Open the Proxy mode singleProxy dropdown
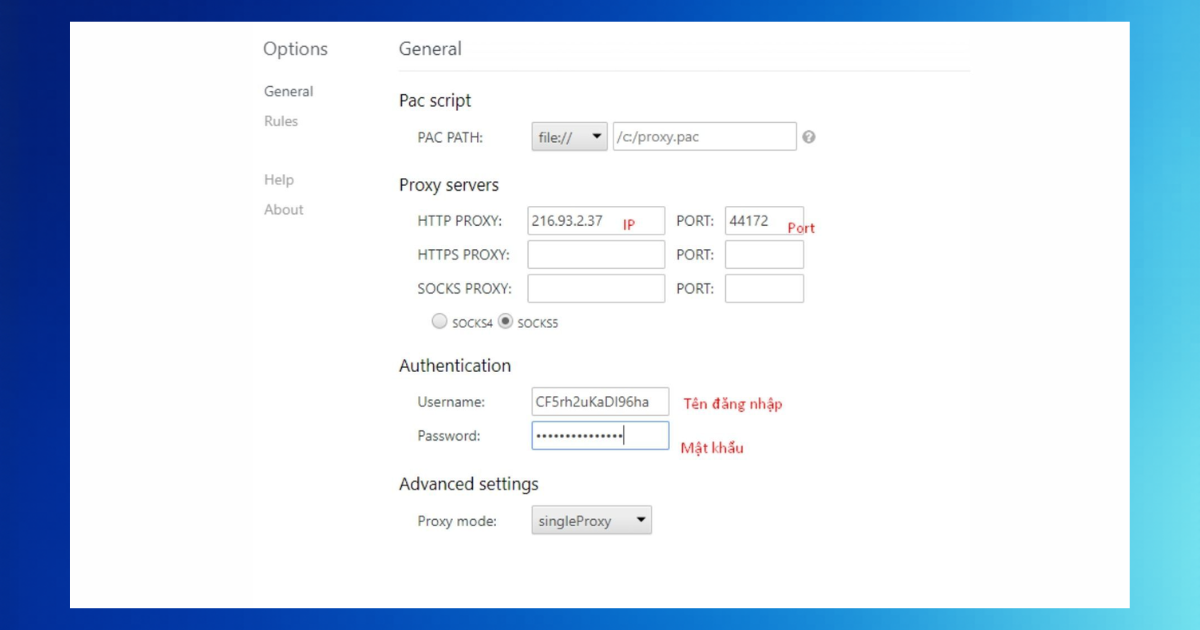 point(591,521)
